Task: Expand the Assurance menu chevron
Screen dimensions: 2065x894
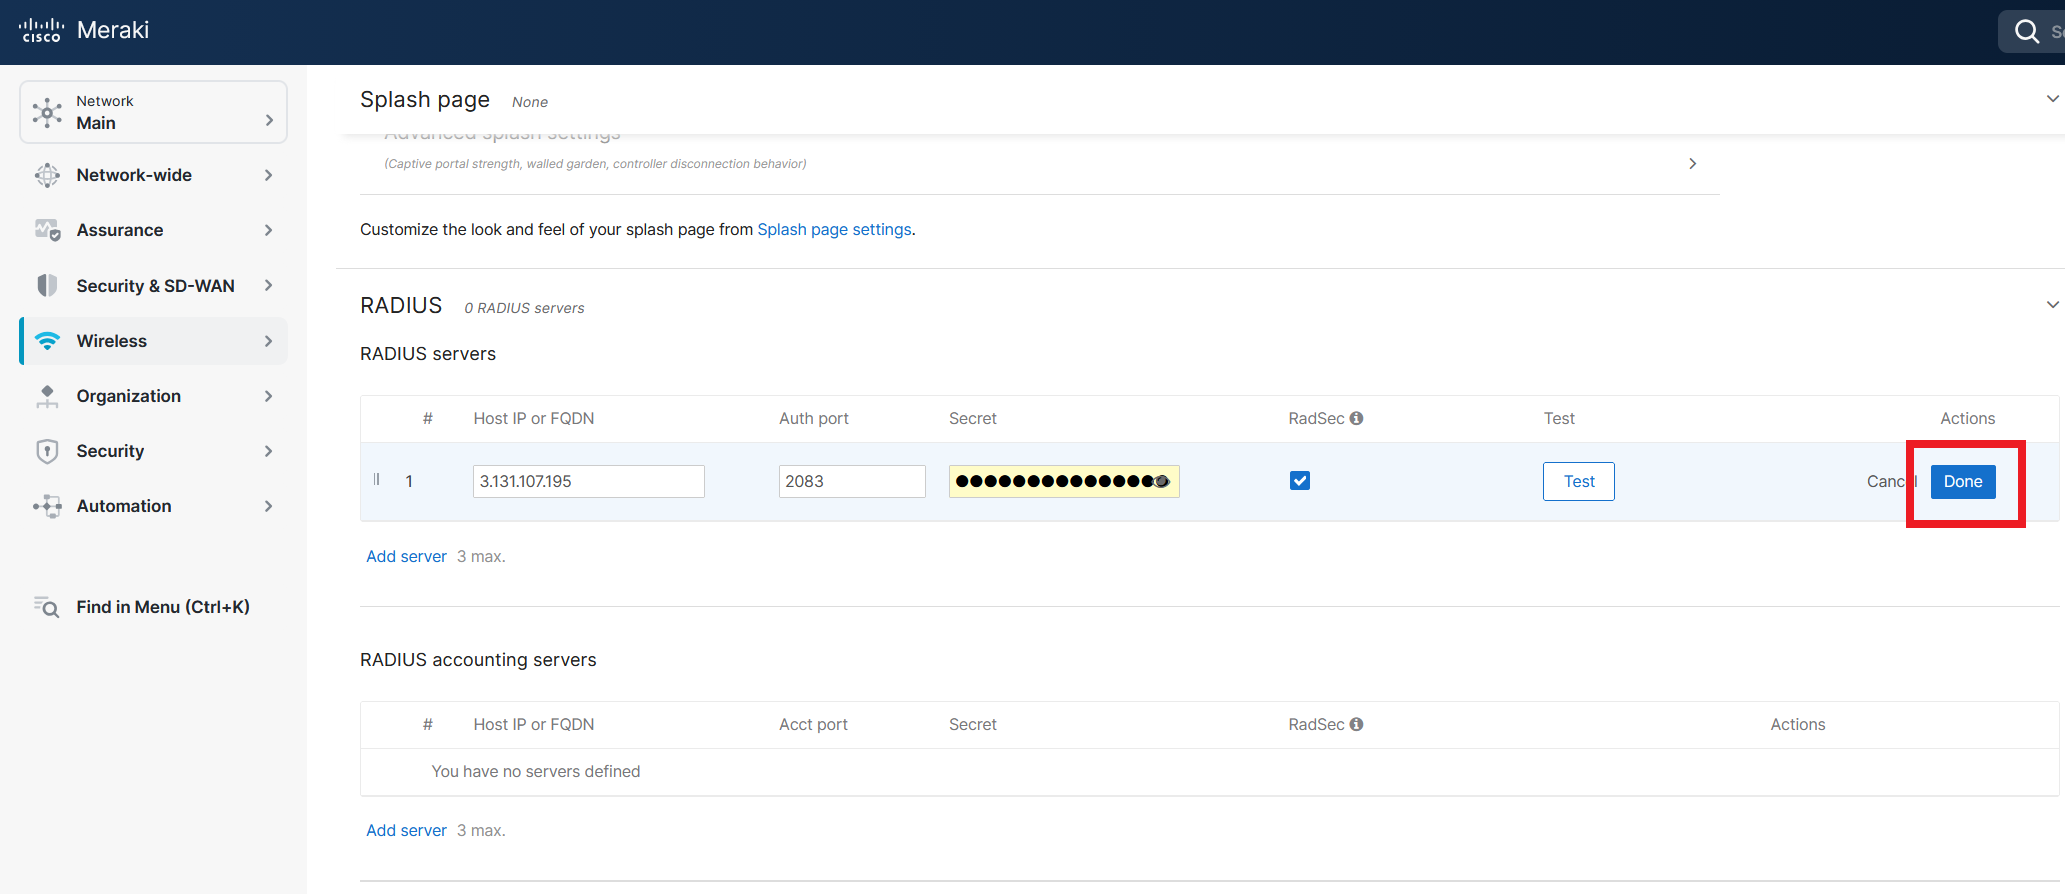Action: [x=268, y=230]
